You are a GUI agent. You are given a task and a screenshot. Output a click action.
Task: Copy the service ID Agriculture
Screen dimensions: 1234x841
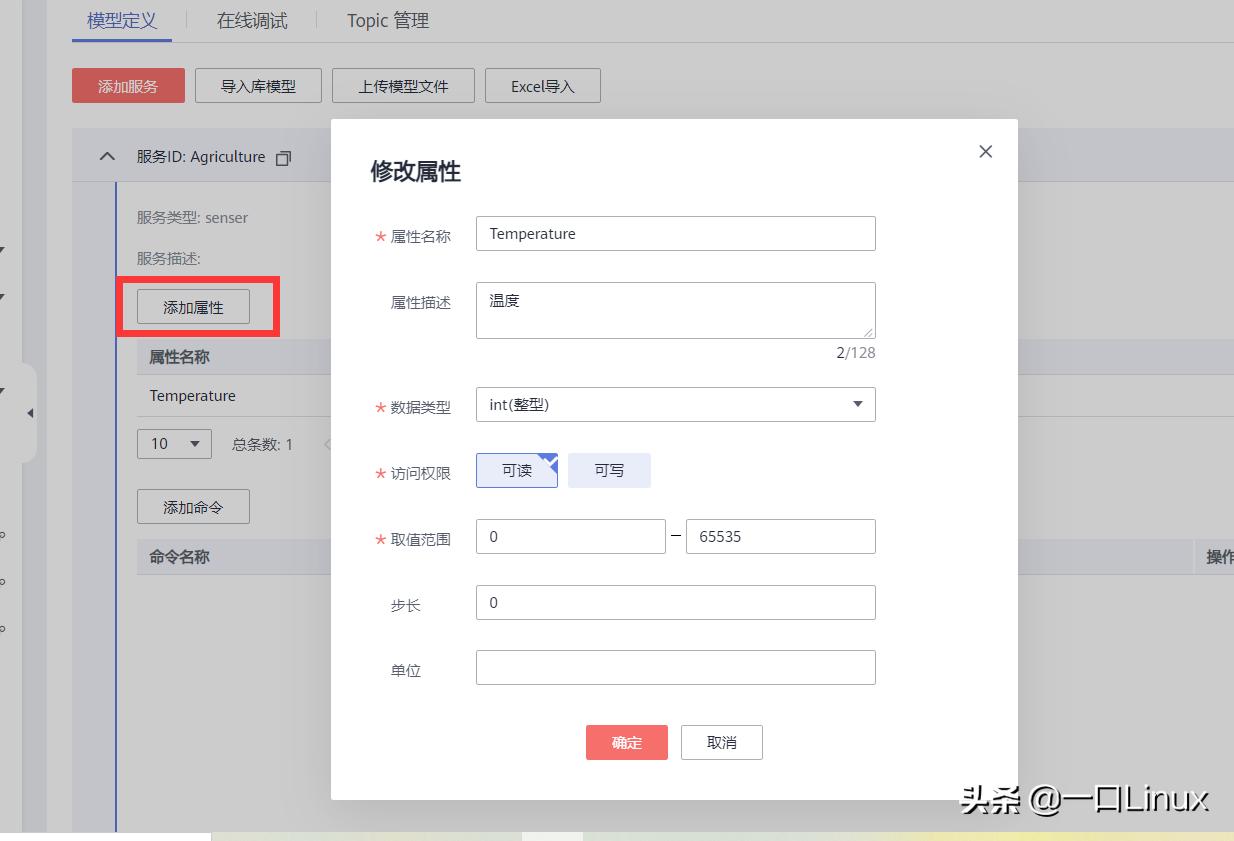282,157
